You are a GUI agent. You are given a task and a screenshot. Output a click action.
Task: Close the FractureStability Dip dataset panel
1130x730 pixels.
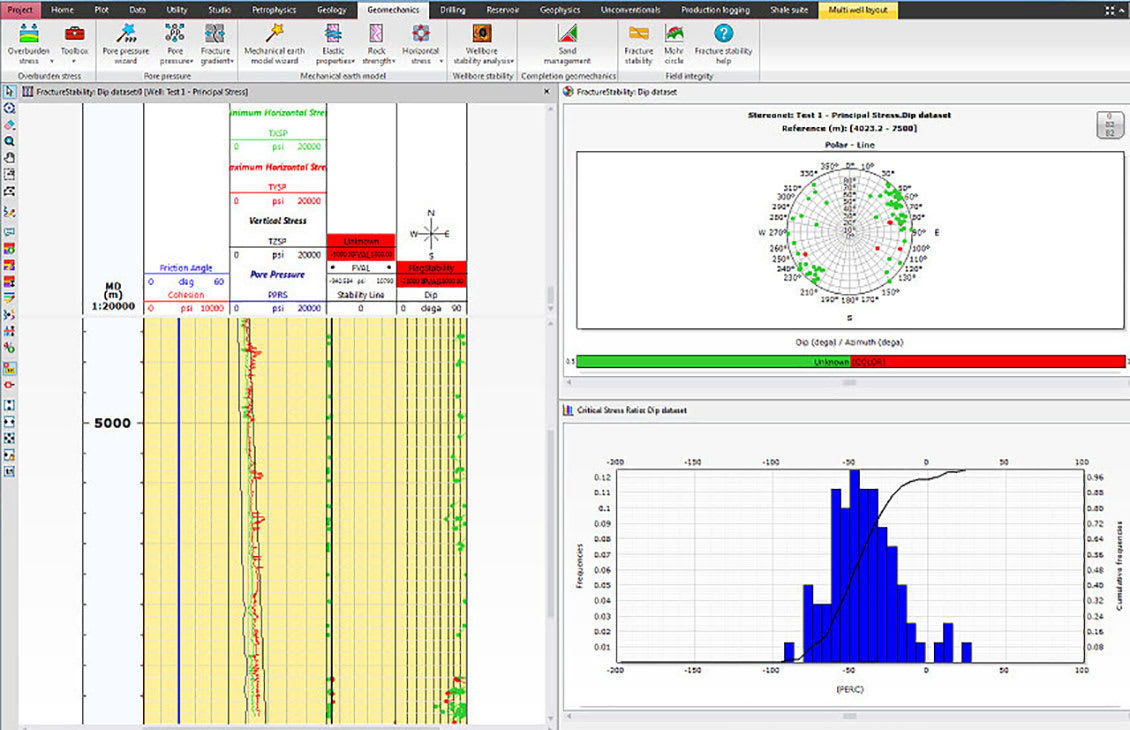(x=546, y=92)
